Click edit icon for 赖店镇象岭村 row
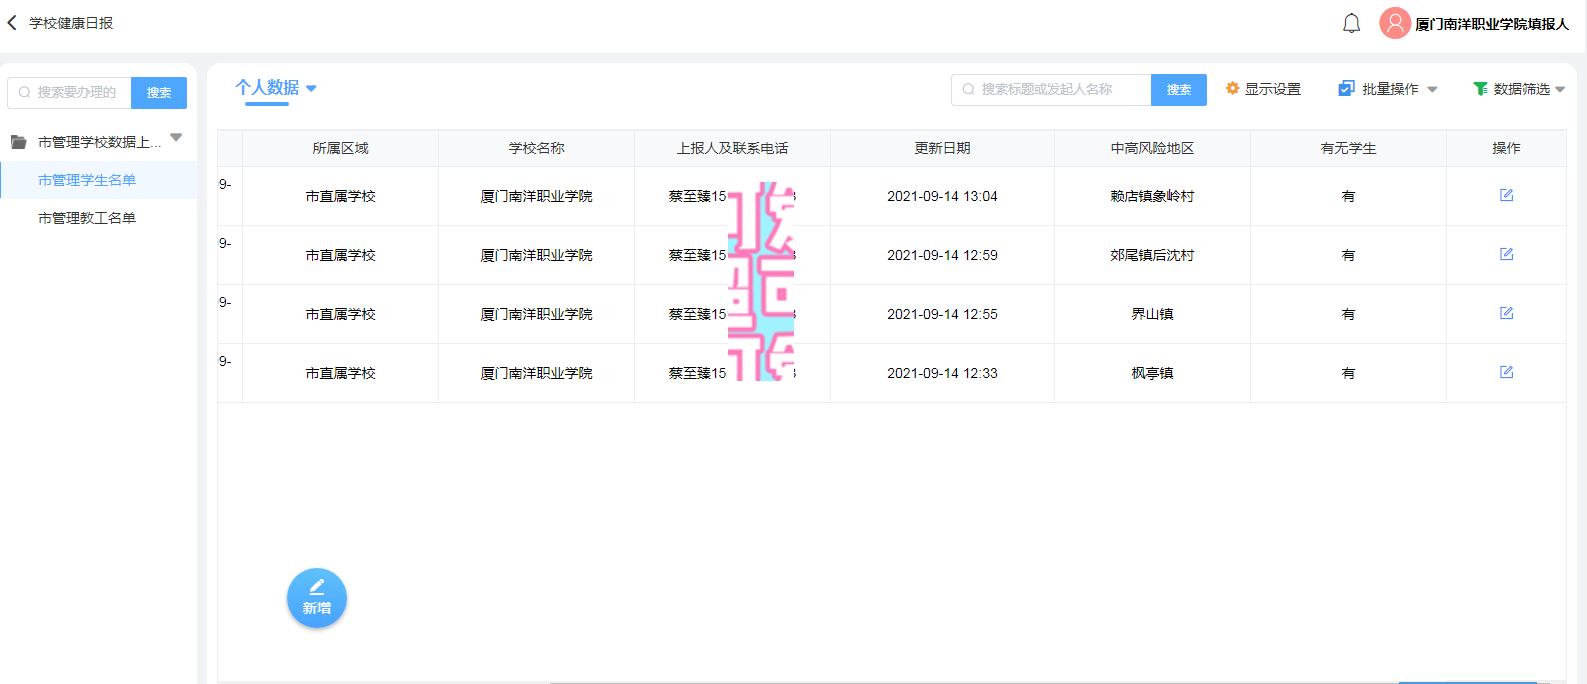The image size is (1587, 684). [x=1506, y=195]
